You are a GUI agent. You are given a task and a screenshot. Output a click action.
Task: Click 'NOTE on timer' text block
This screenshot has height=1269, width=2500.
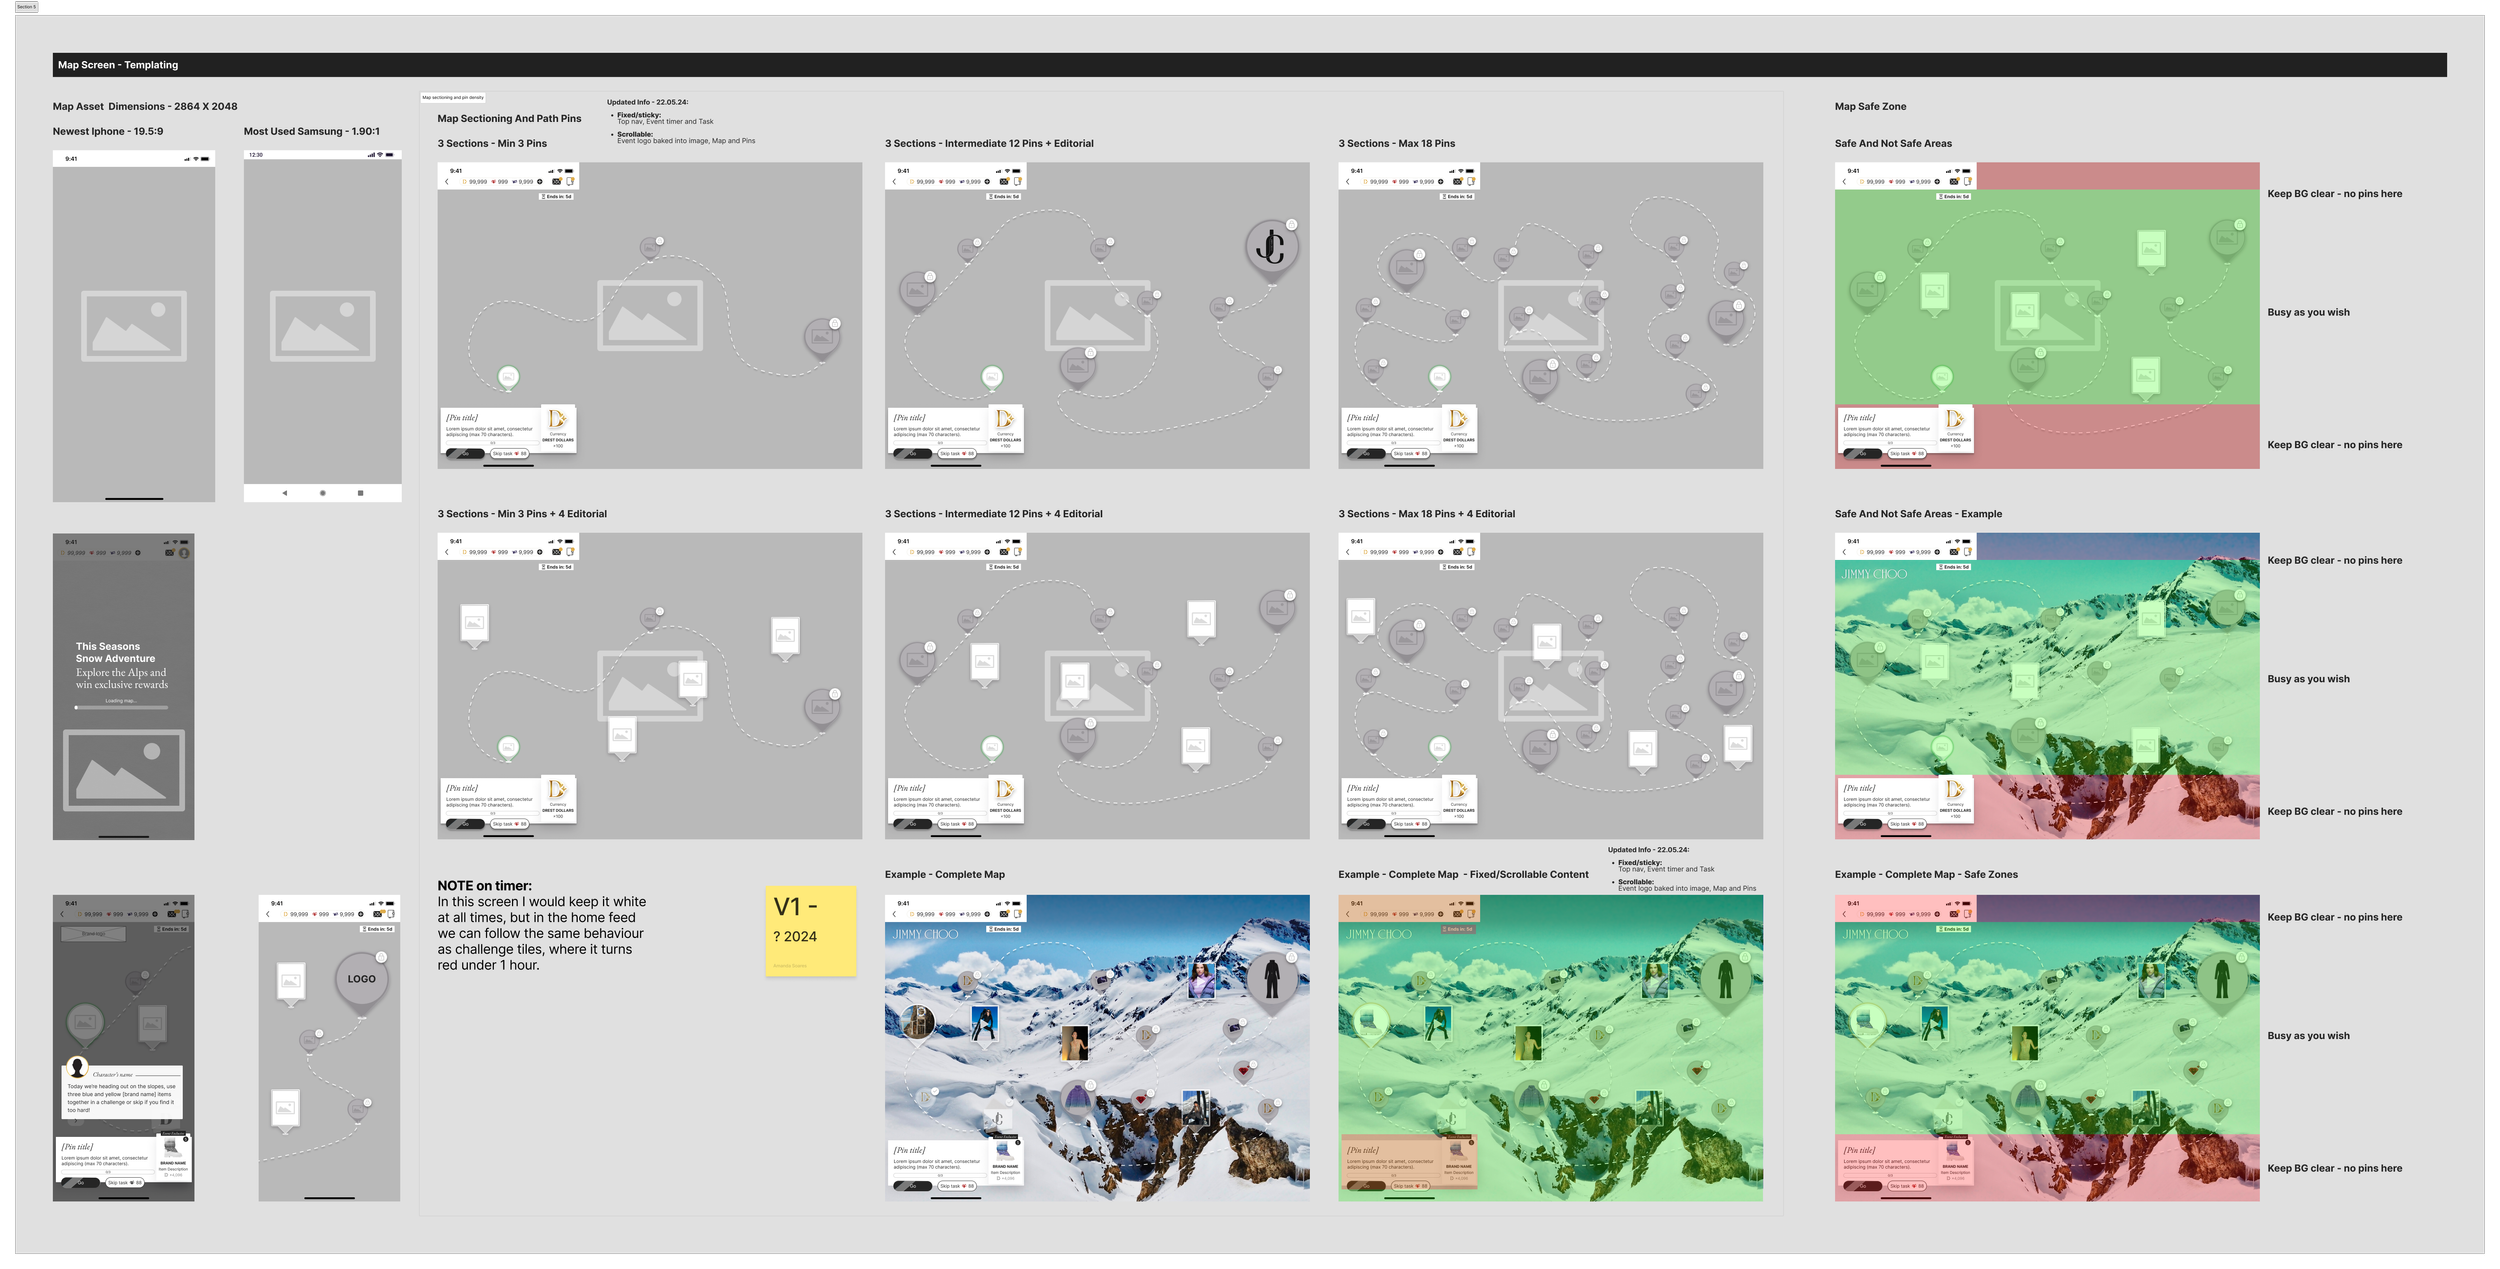pyautogui.click(x=541, y=925)
